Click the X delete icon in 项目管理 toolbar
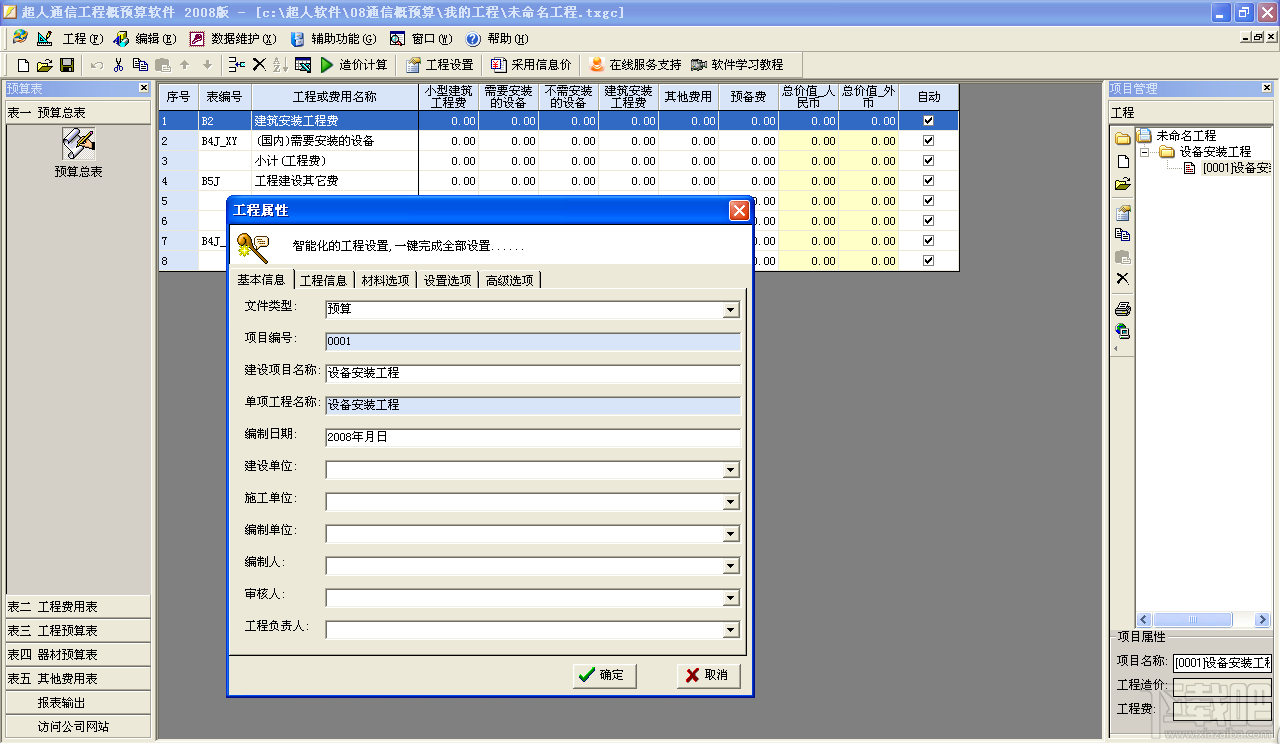The height and width of the screenshot is (744, 1280). 1123,279
